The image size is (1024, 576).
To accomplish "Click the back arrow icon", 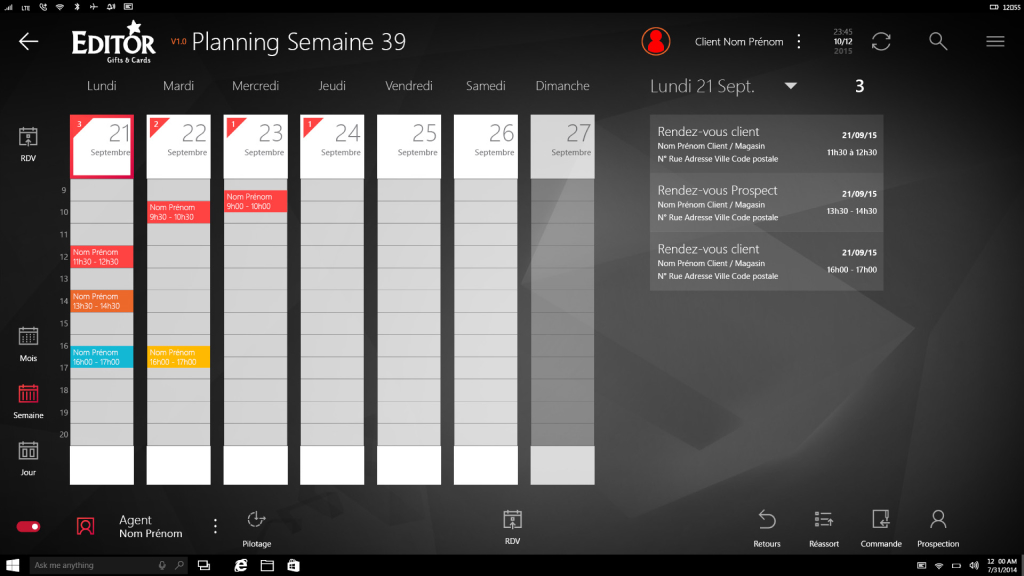I will pos(29,41).
